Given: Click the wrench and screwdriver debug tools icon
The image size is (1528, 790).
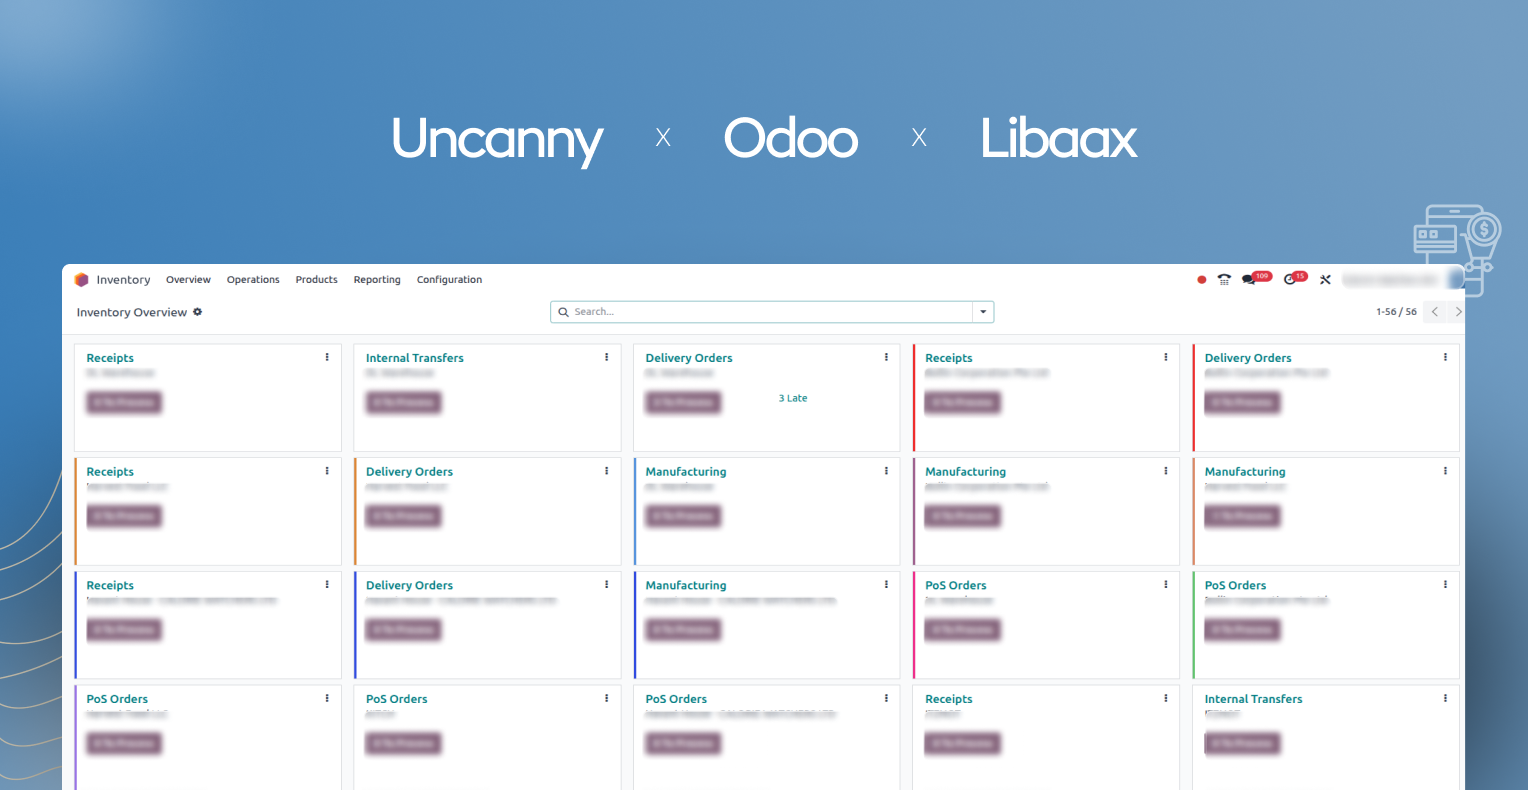Looking at the screenshot, I should tap(1325, 280).
